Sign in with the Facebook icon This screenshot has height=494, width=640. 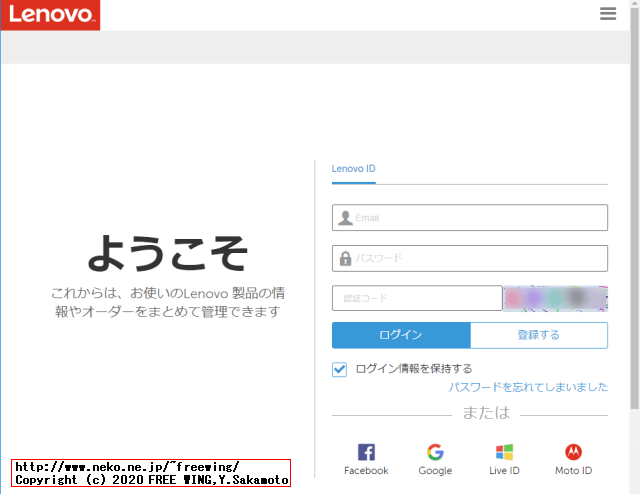click(x=366, y=452)
